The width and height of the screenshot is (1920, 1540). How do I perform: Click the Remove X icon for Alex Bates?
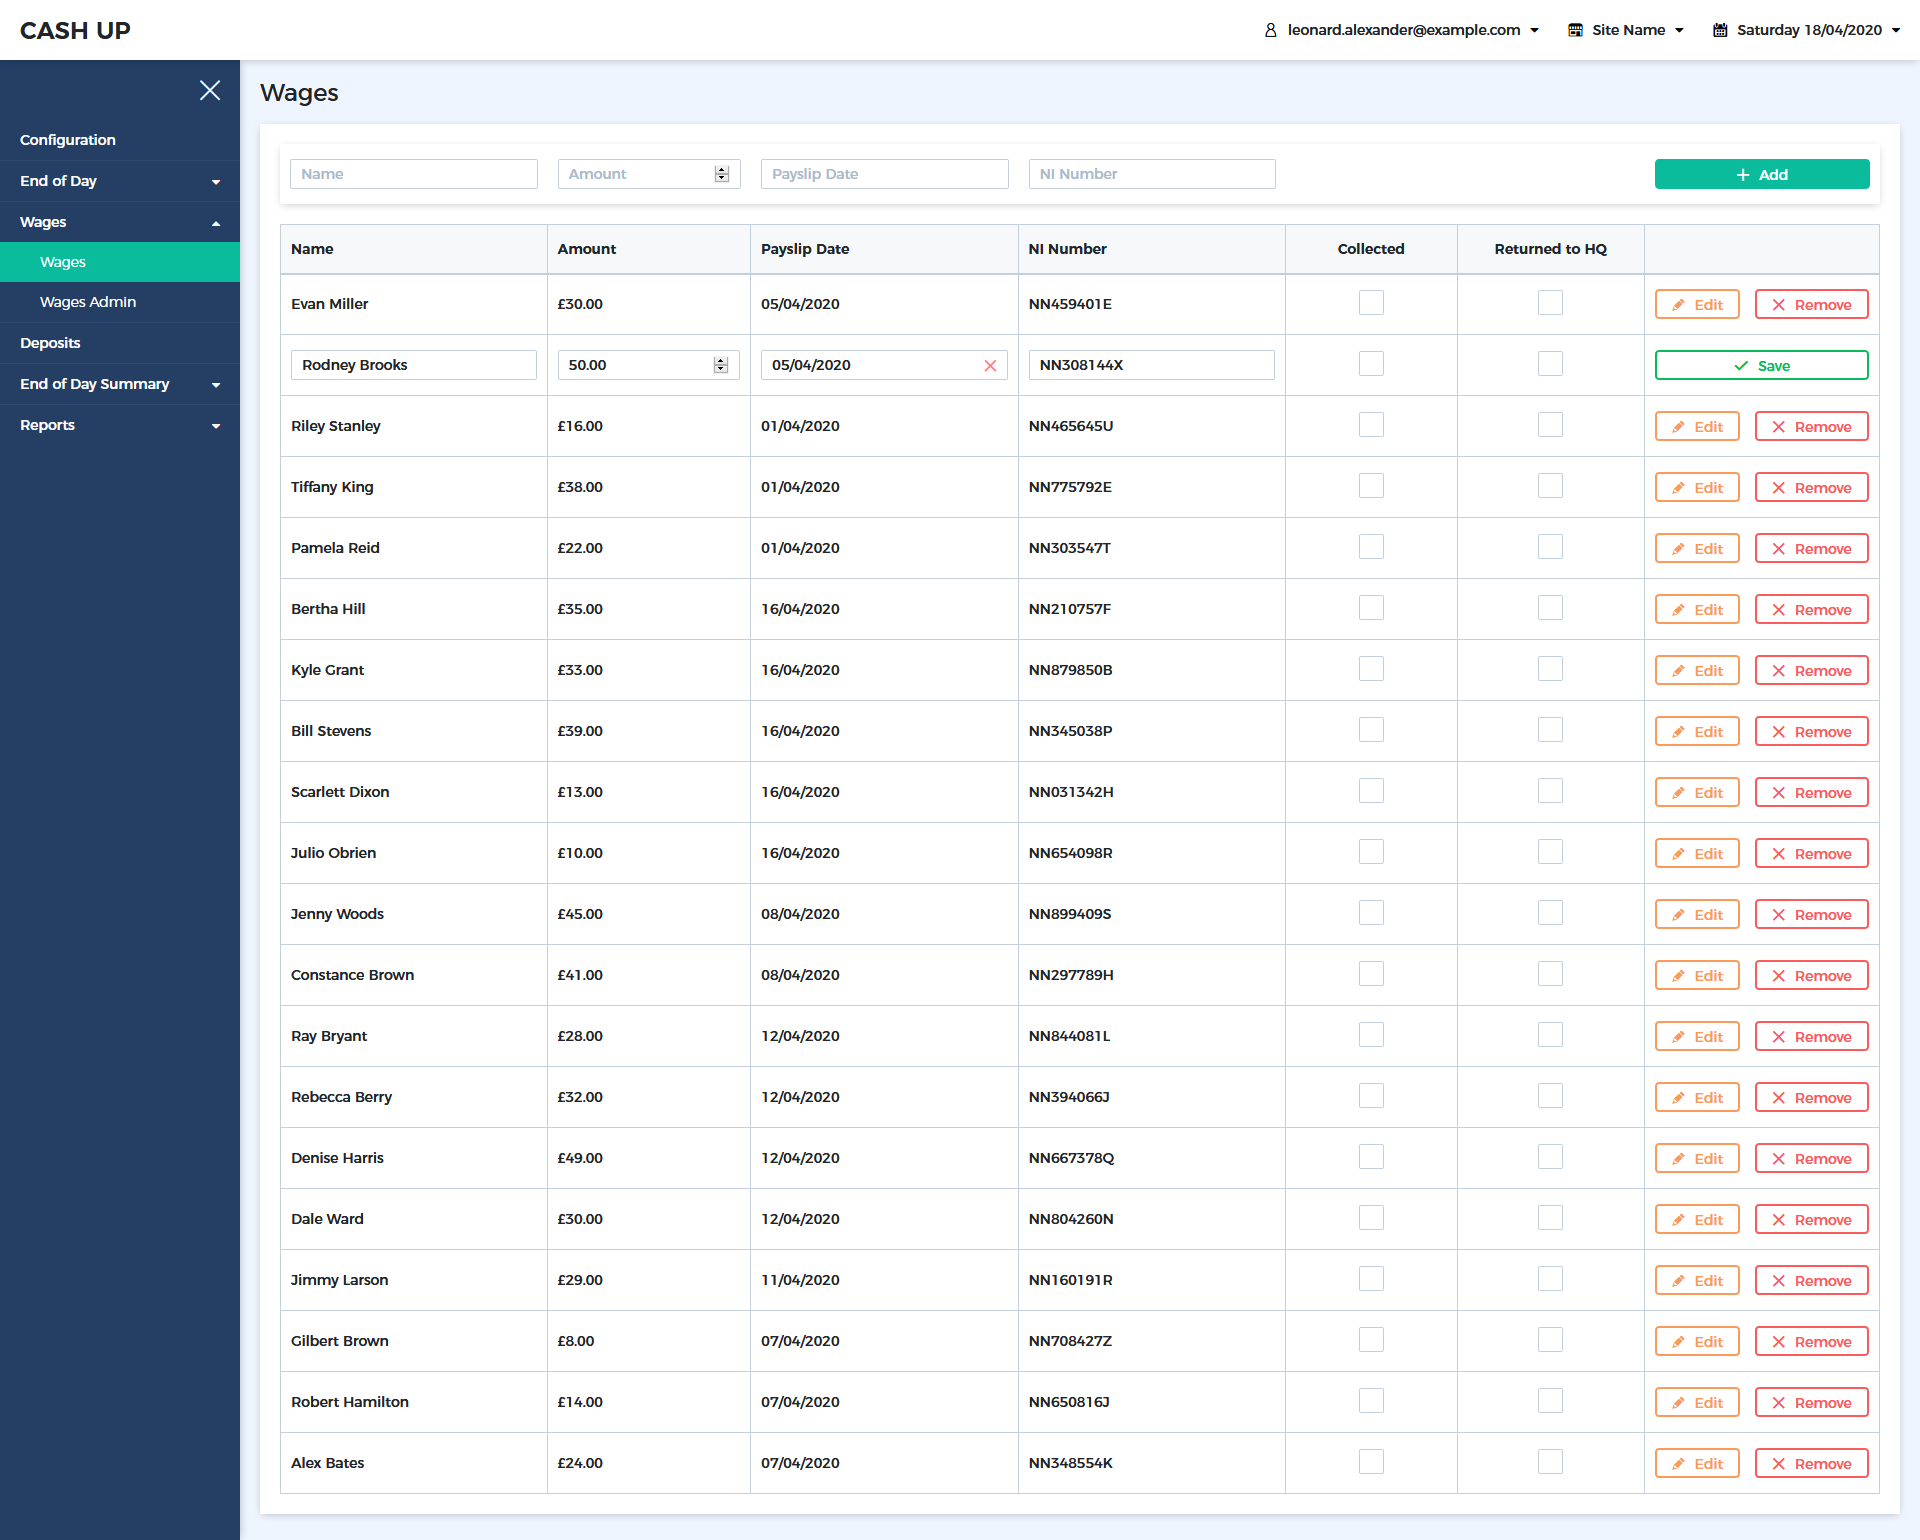point(1779,1464)
